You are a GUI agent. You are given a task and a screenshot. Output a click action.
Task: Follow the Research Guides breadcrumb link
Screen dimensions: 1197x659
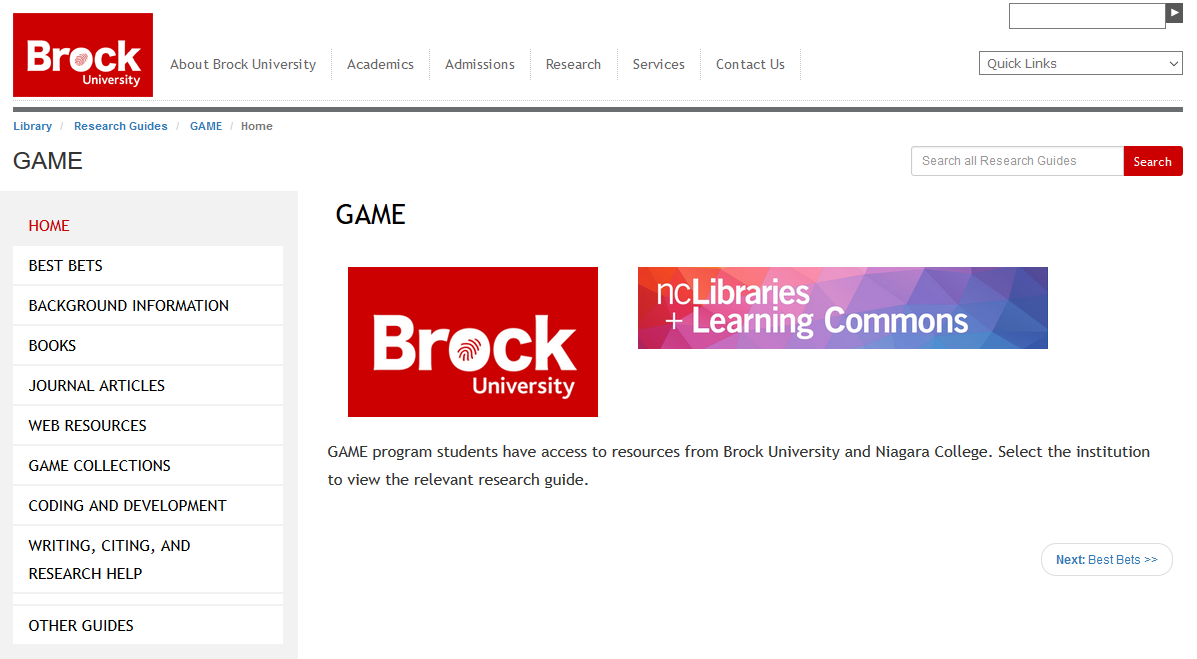[121, 126]
